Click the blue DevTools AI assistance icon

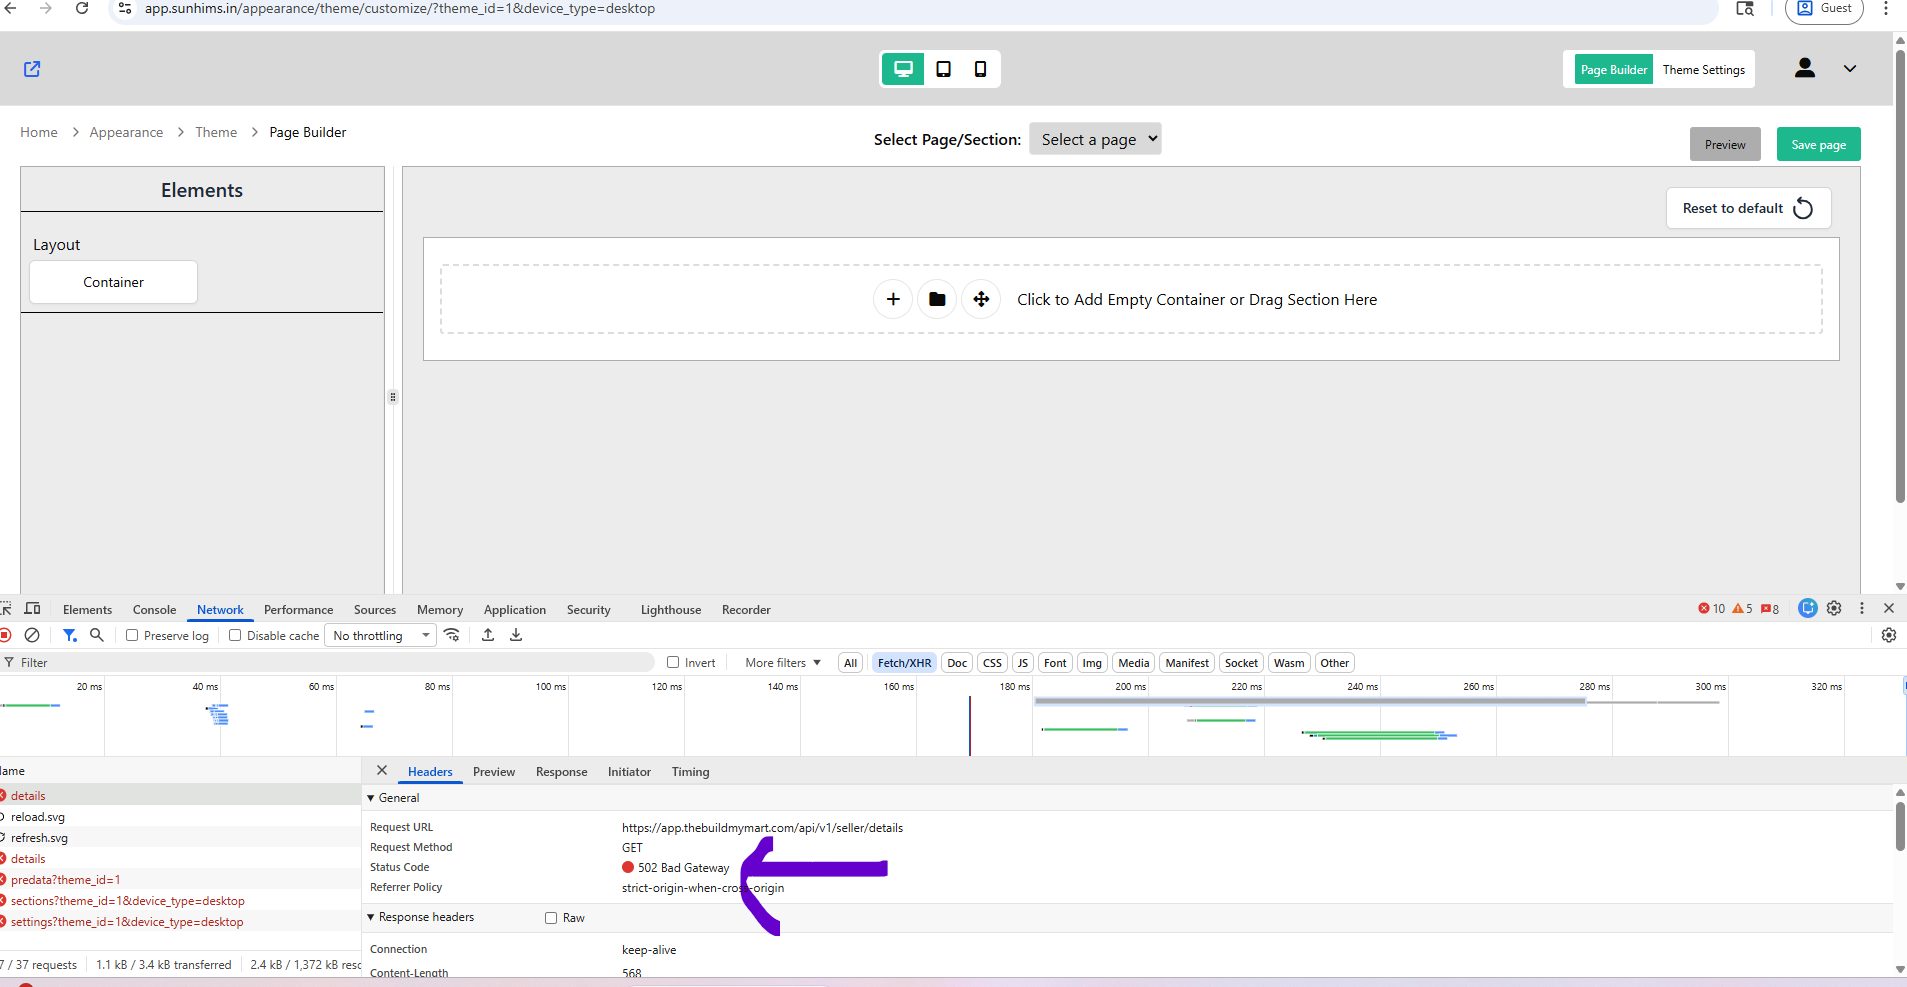[1807, 608]
